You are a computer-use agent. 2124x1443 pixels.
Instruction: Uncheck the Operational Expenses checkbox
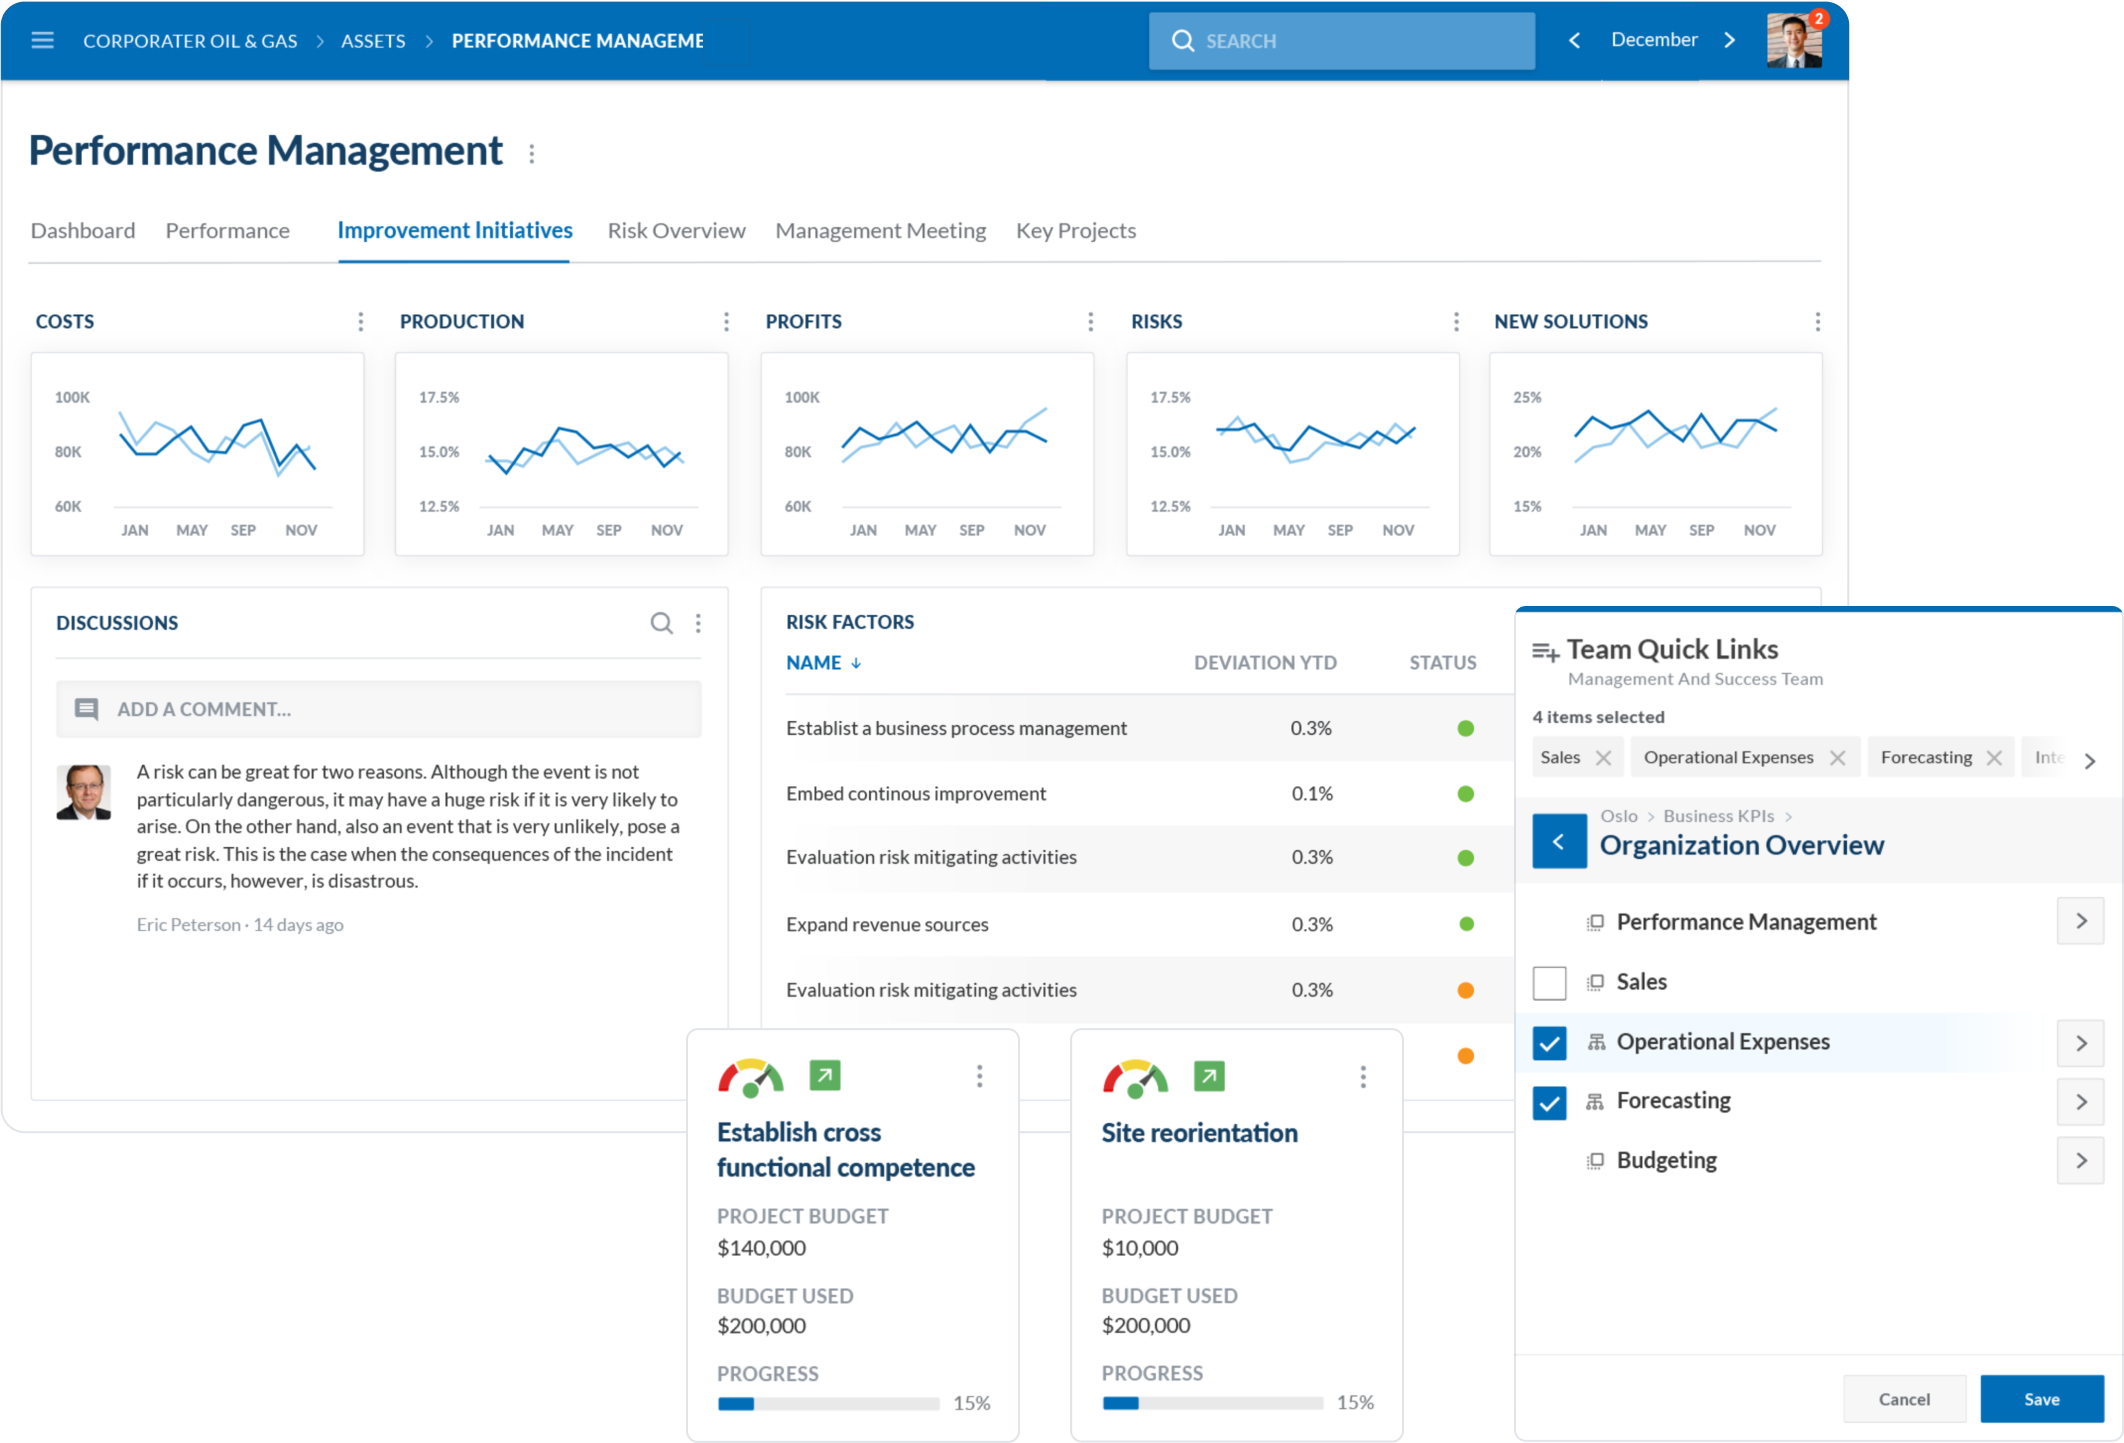(x=1549, y=1043)
